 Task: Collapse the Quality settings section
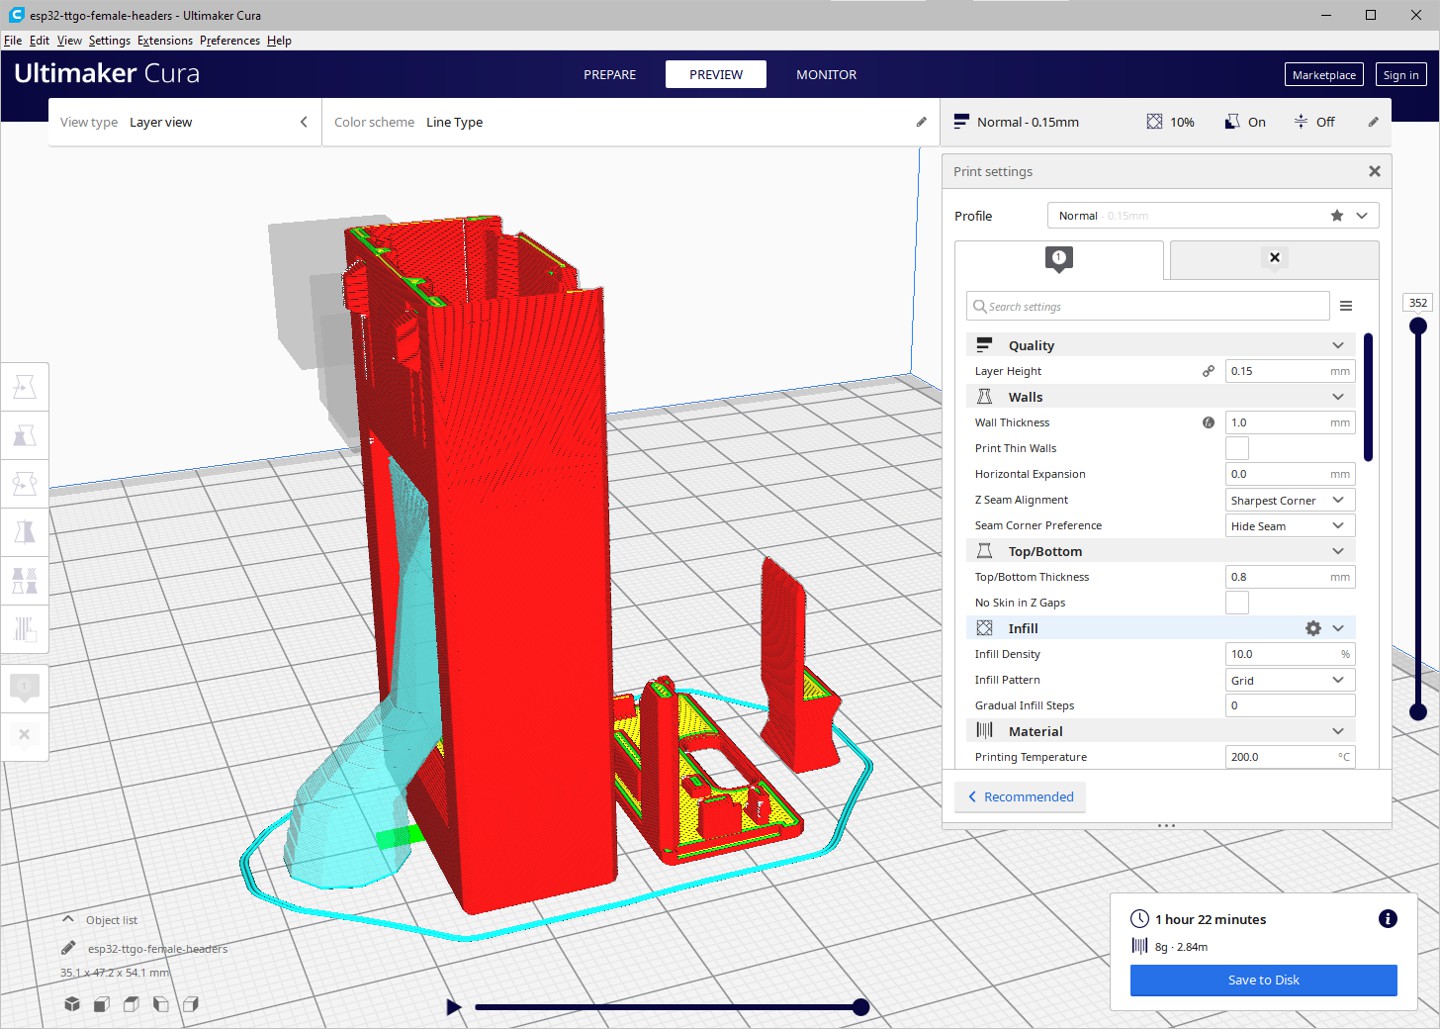[x=1338, y=345]
